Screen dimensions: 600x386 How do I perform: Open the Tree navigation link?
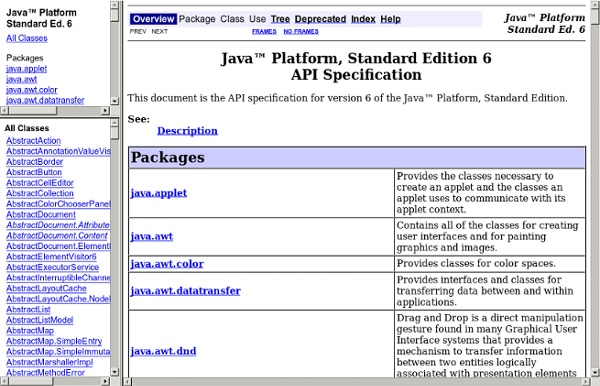click(x=280, y=19)
